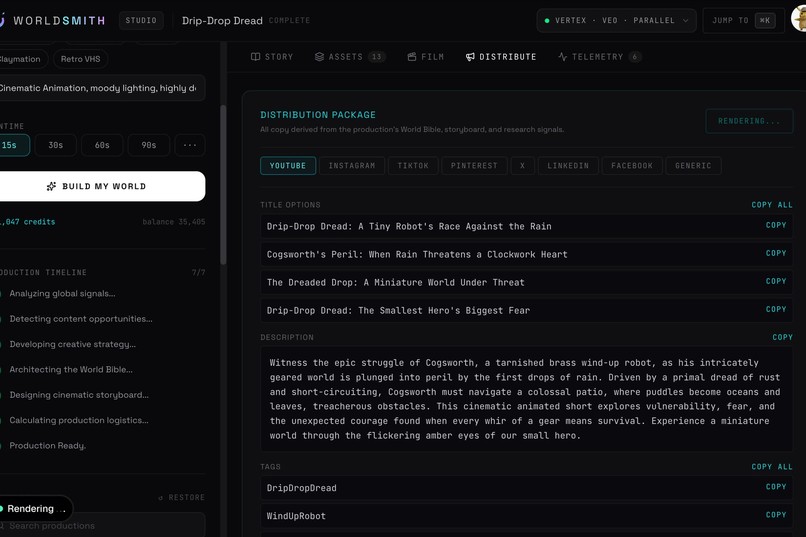Open more runtime options ellipsis
Image resolution: width=806 pixels, height=537 pixels.
(x=190, y=145)
